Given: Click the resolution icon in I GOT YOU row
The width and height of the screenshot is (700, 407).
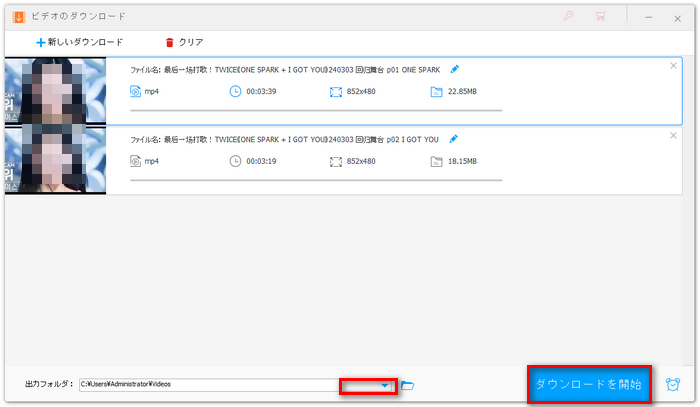Looking at the screenshot, I should coord(336,162).
